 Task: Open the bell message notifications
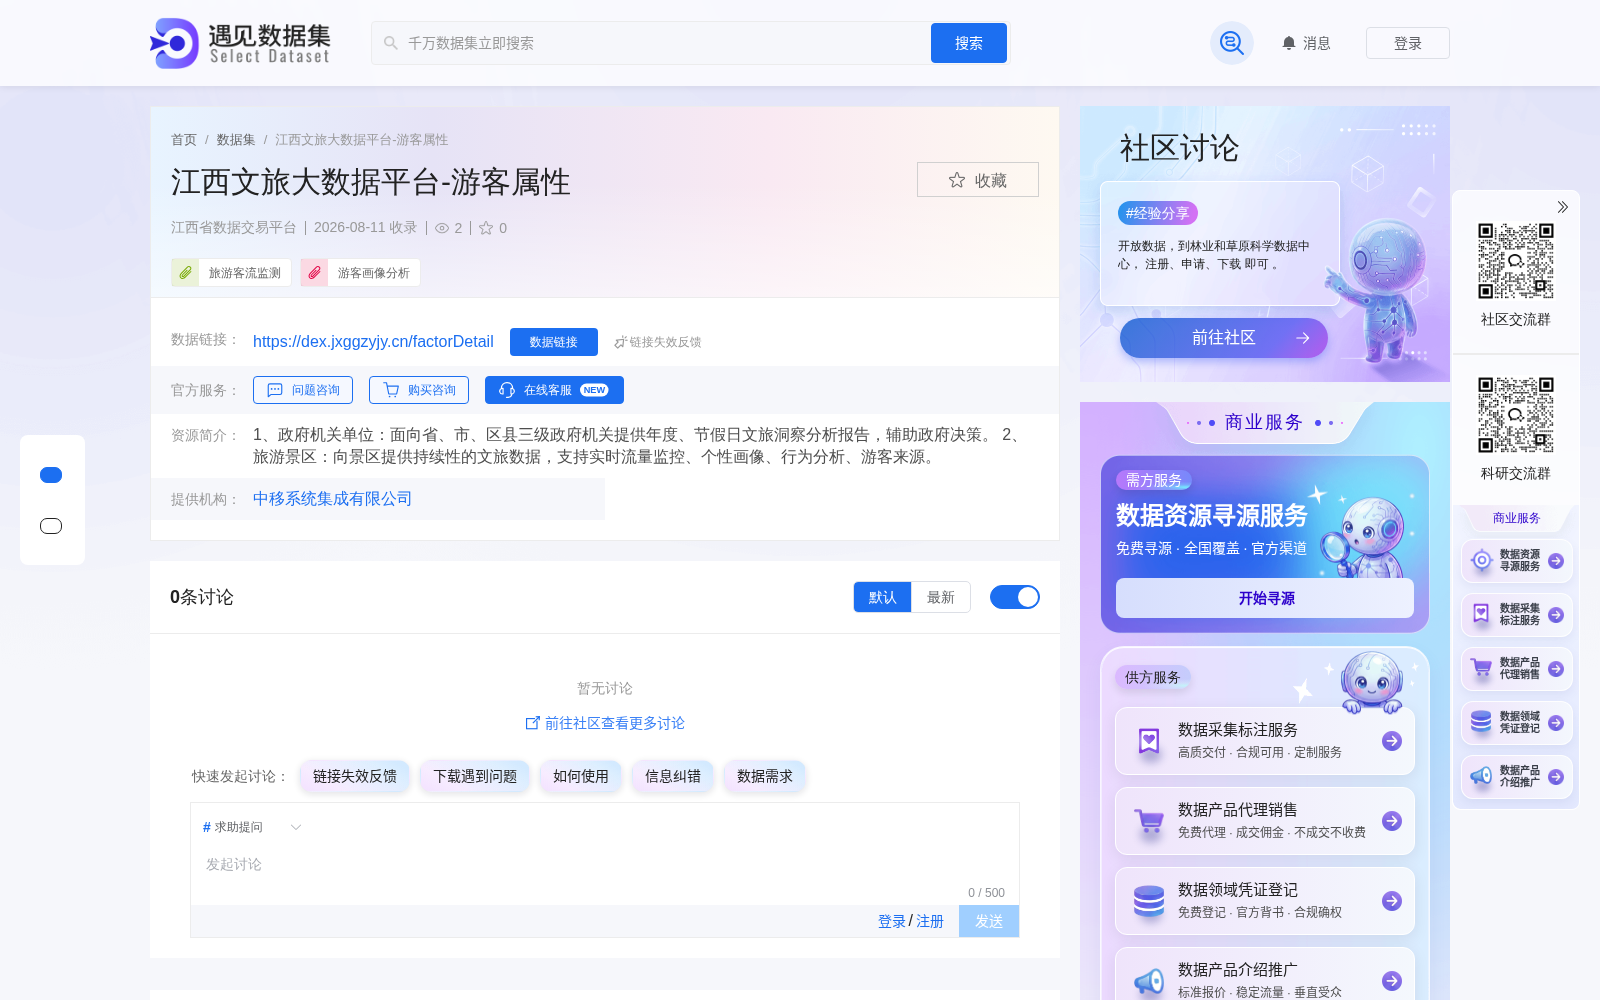tap(1289, 43)
